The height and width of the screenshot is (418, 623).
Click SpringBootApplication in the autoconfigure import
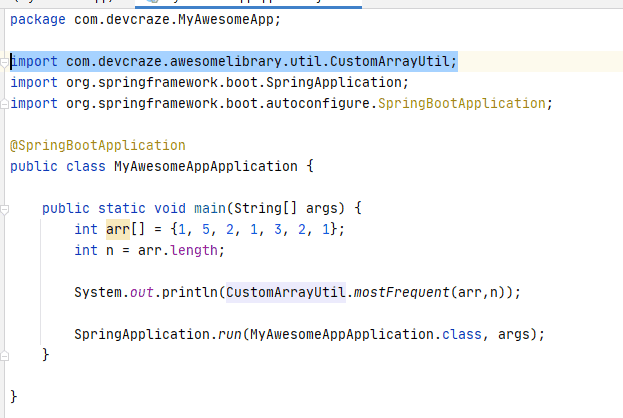(469, 103)
